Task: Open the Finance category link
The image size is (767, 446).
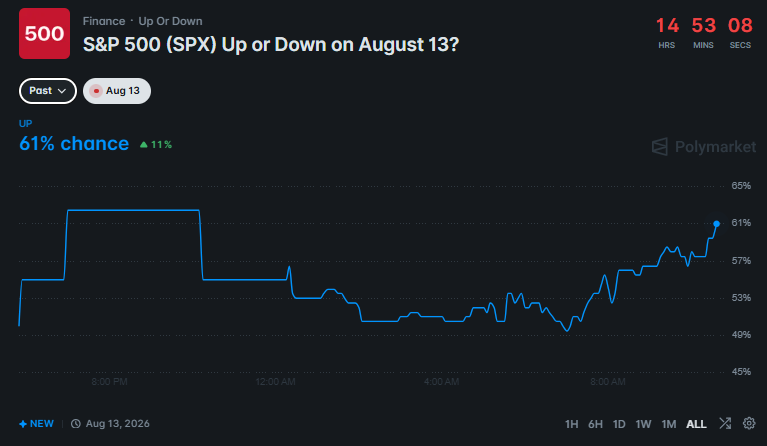Action: pyautogui.click(x=104, y=21)
